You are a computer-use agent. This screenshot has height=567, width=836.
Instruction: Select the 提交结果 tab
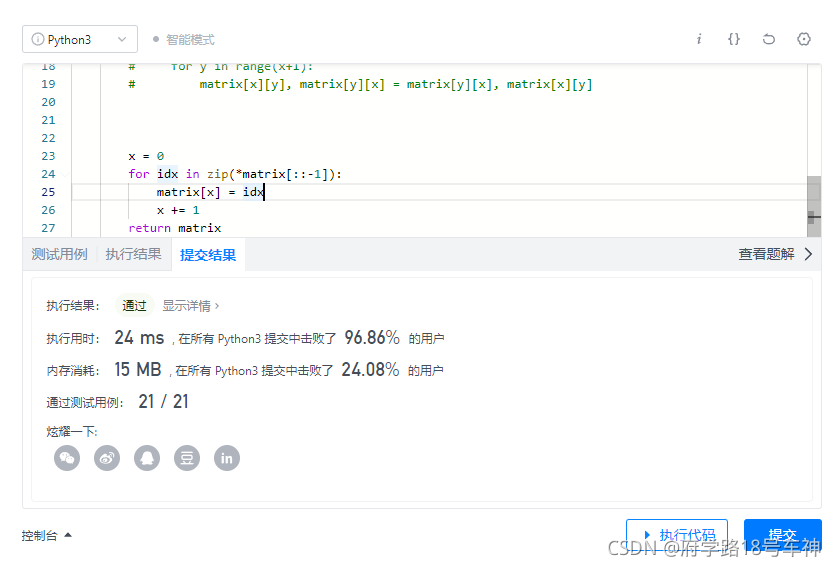tap(208, 255)
